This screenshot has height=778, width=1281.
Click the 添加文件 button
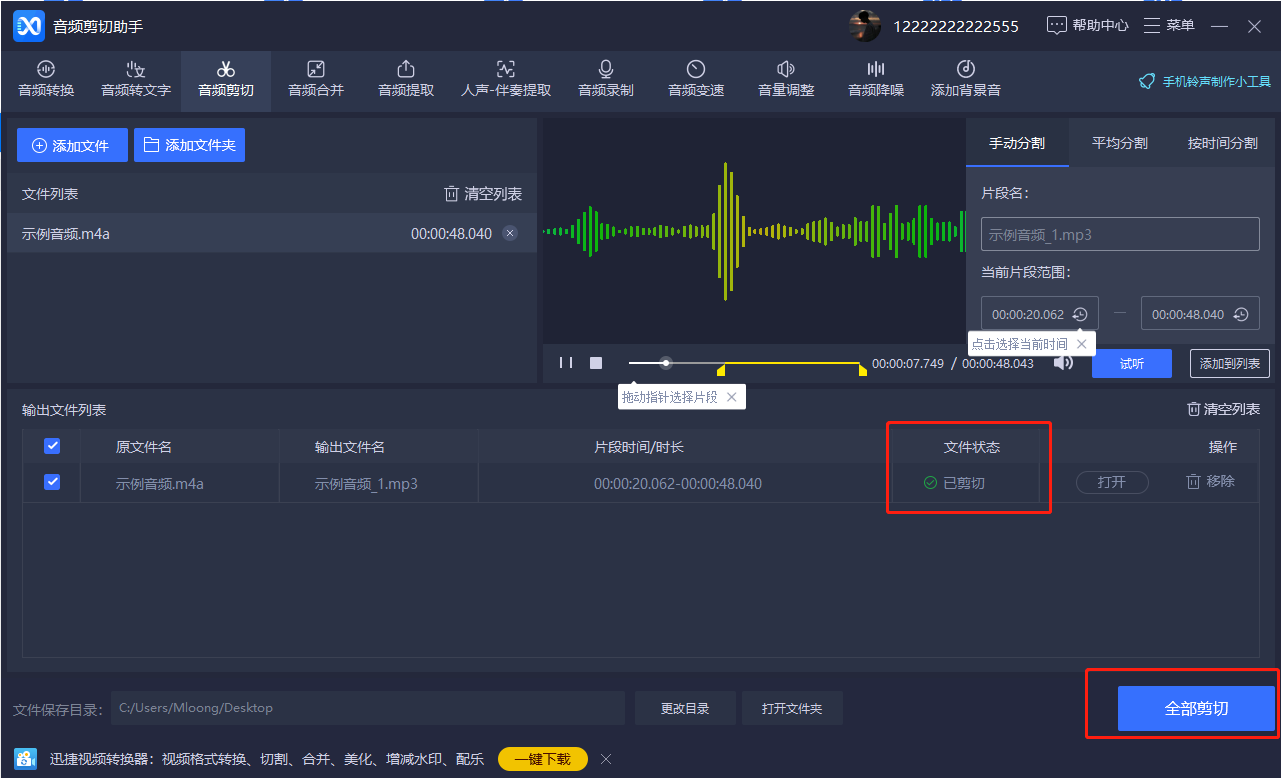coord(72,145)
